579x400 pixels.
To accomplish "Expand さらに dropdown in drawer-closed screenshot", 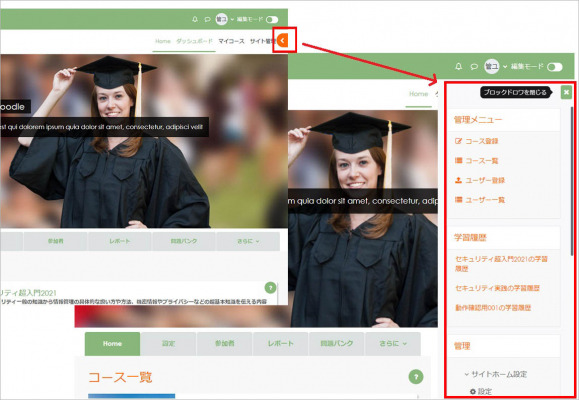I will coord(248,241).
